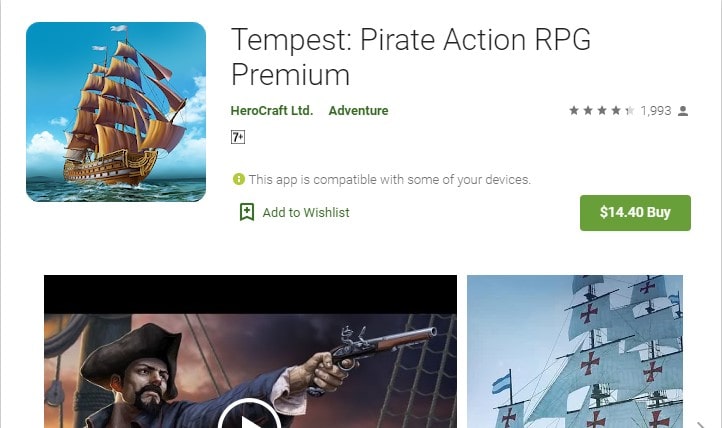Click the half-filled fifth rating star

pos(629,110)
